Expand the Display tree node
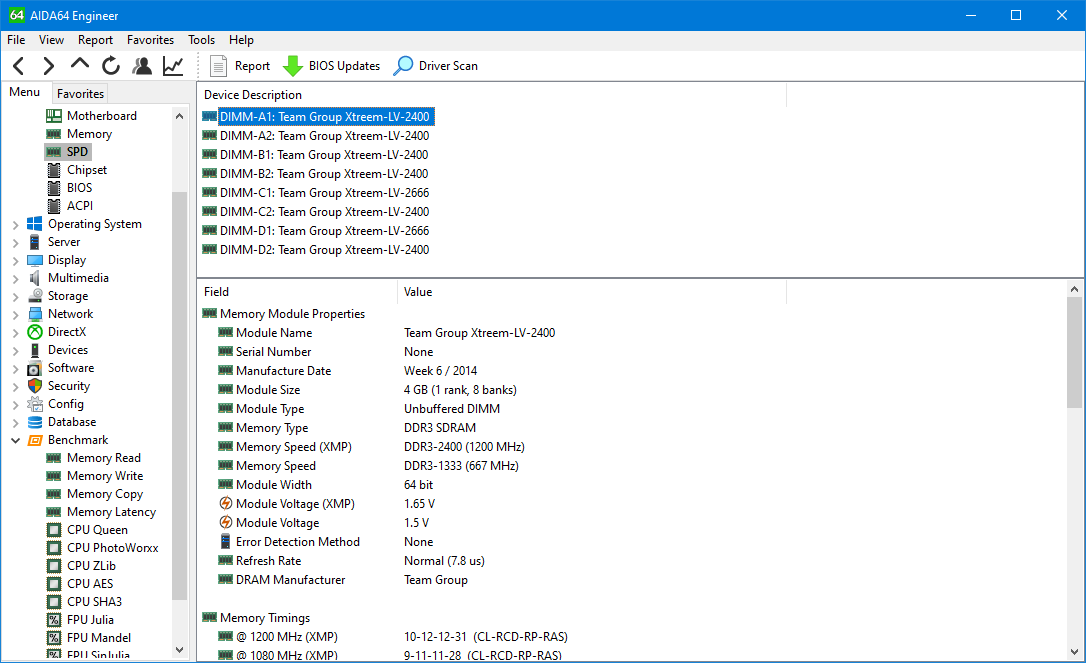 pos(15,260)
